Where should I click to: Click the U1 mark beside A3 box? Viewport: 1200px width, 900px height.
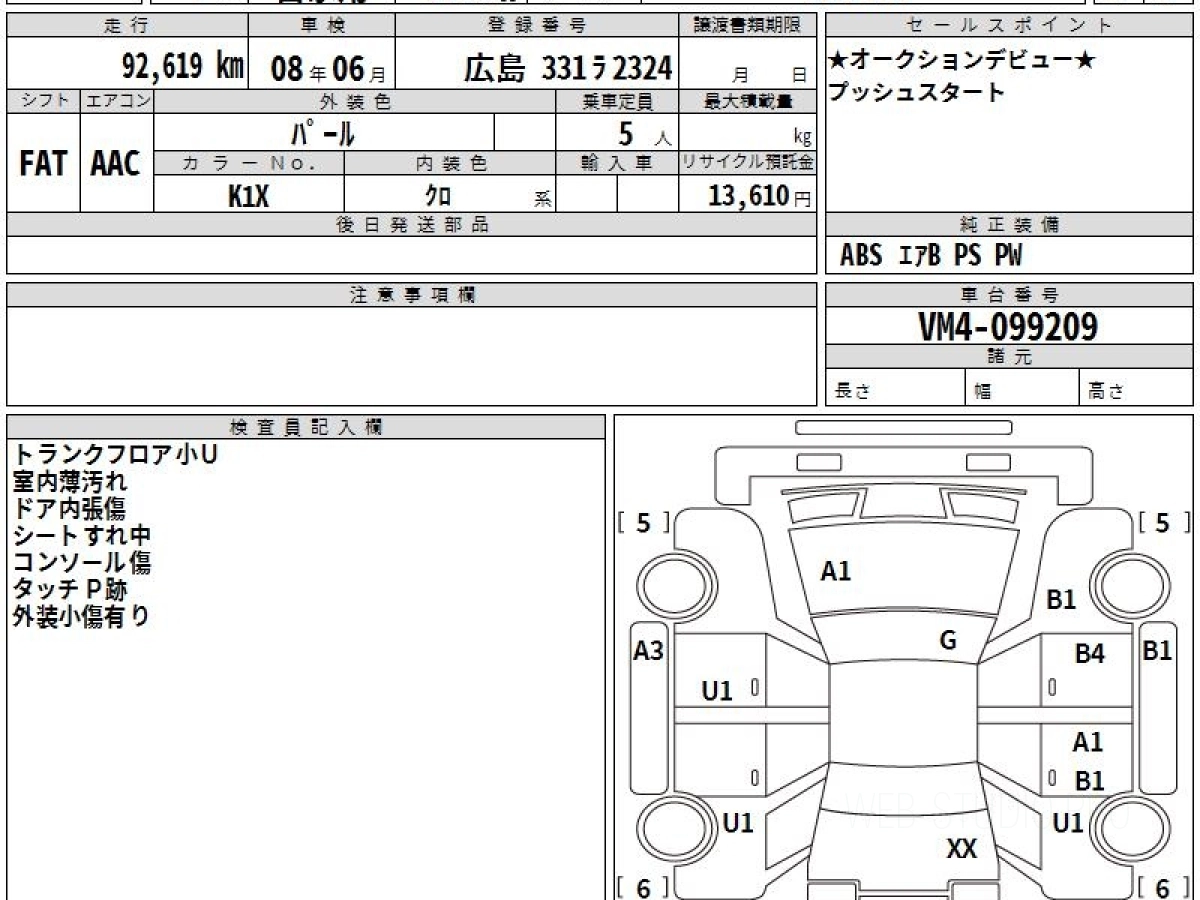[x=717, y=690]
